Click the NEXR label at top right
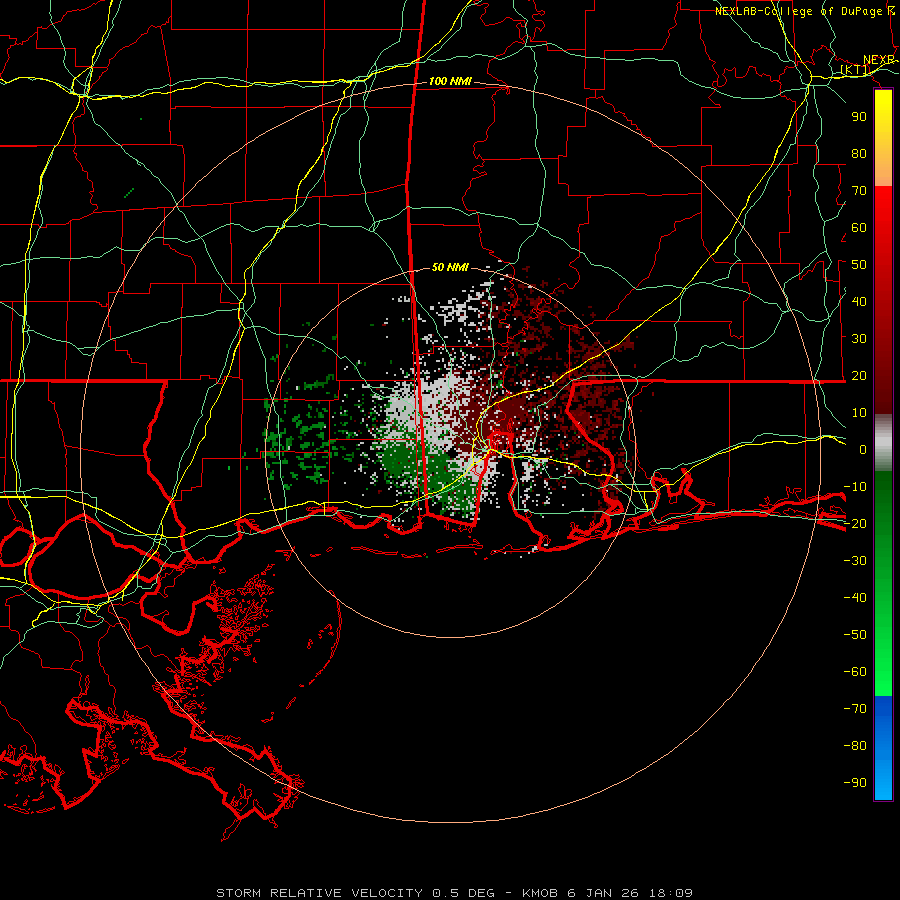900x900 pixels. pyautogui.click(x=879, y=60)
